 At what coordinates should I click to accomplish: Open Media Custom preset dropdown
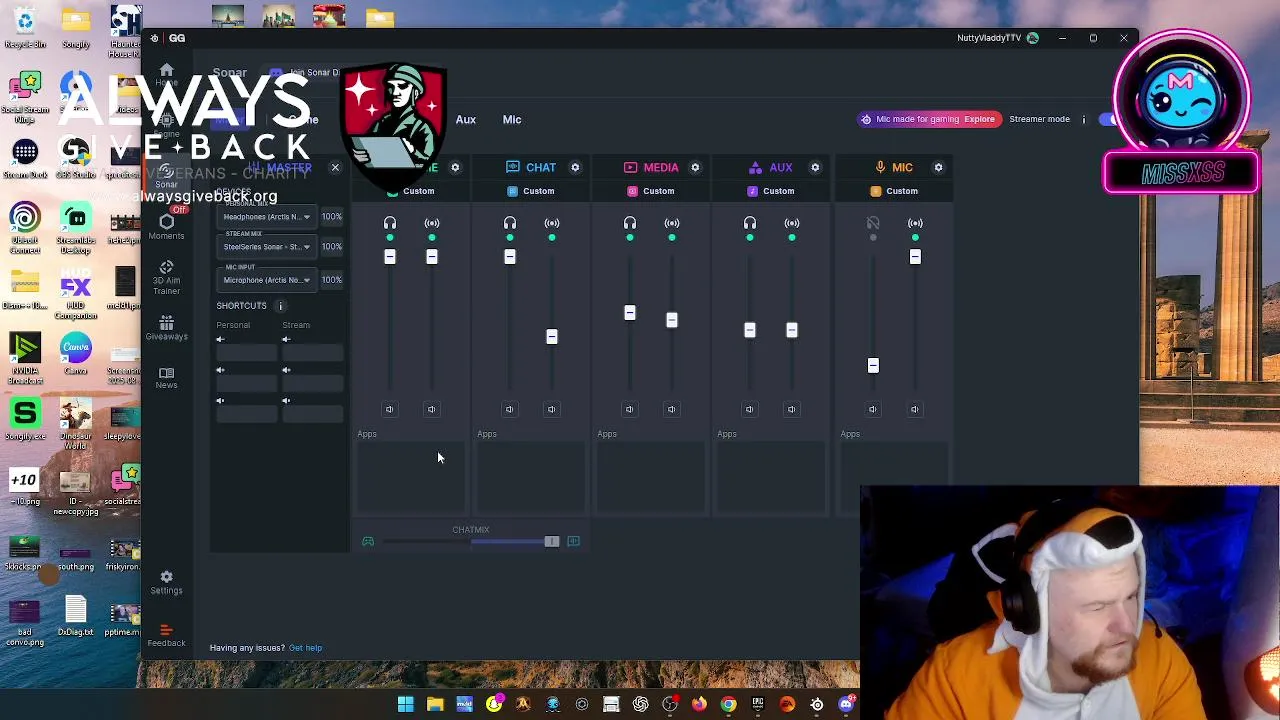point(650,191)
